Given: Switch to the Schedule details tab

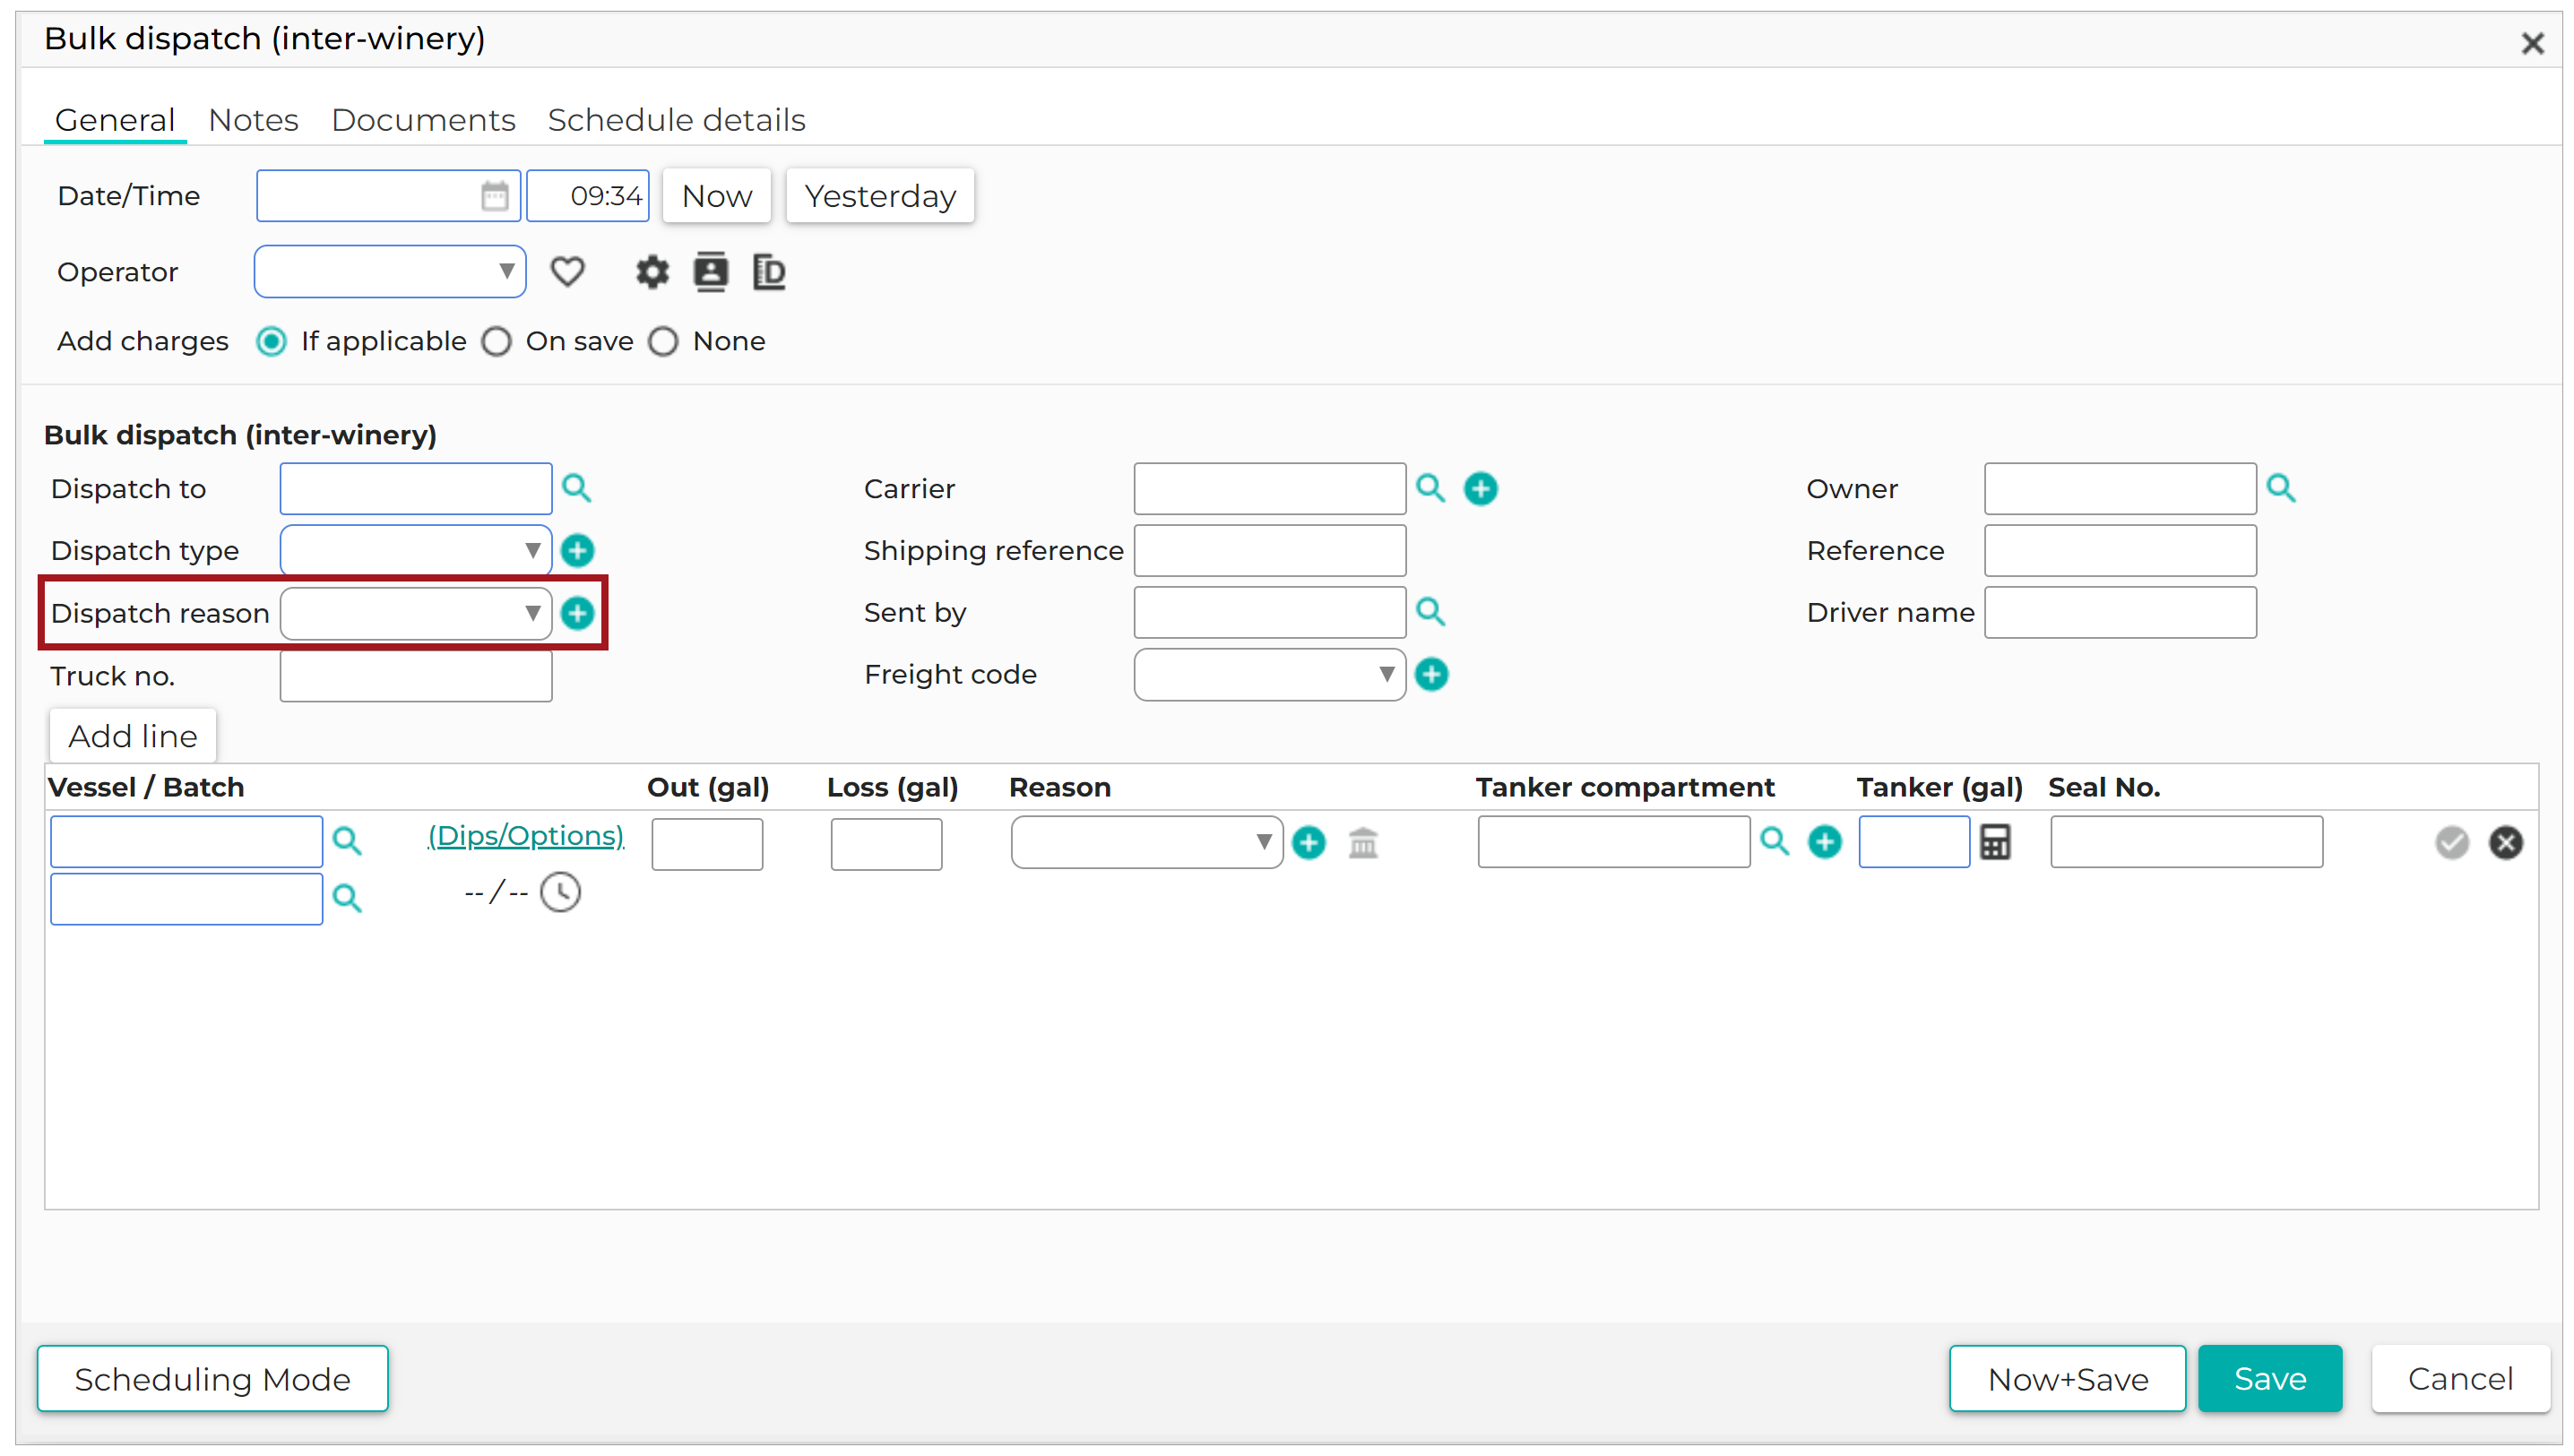Looking at the screenshot, I should pos(676,120).
